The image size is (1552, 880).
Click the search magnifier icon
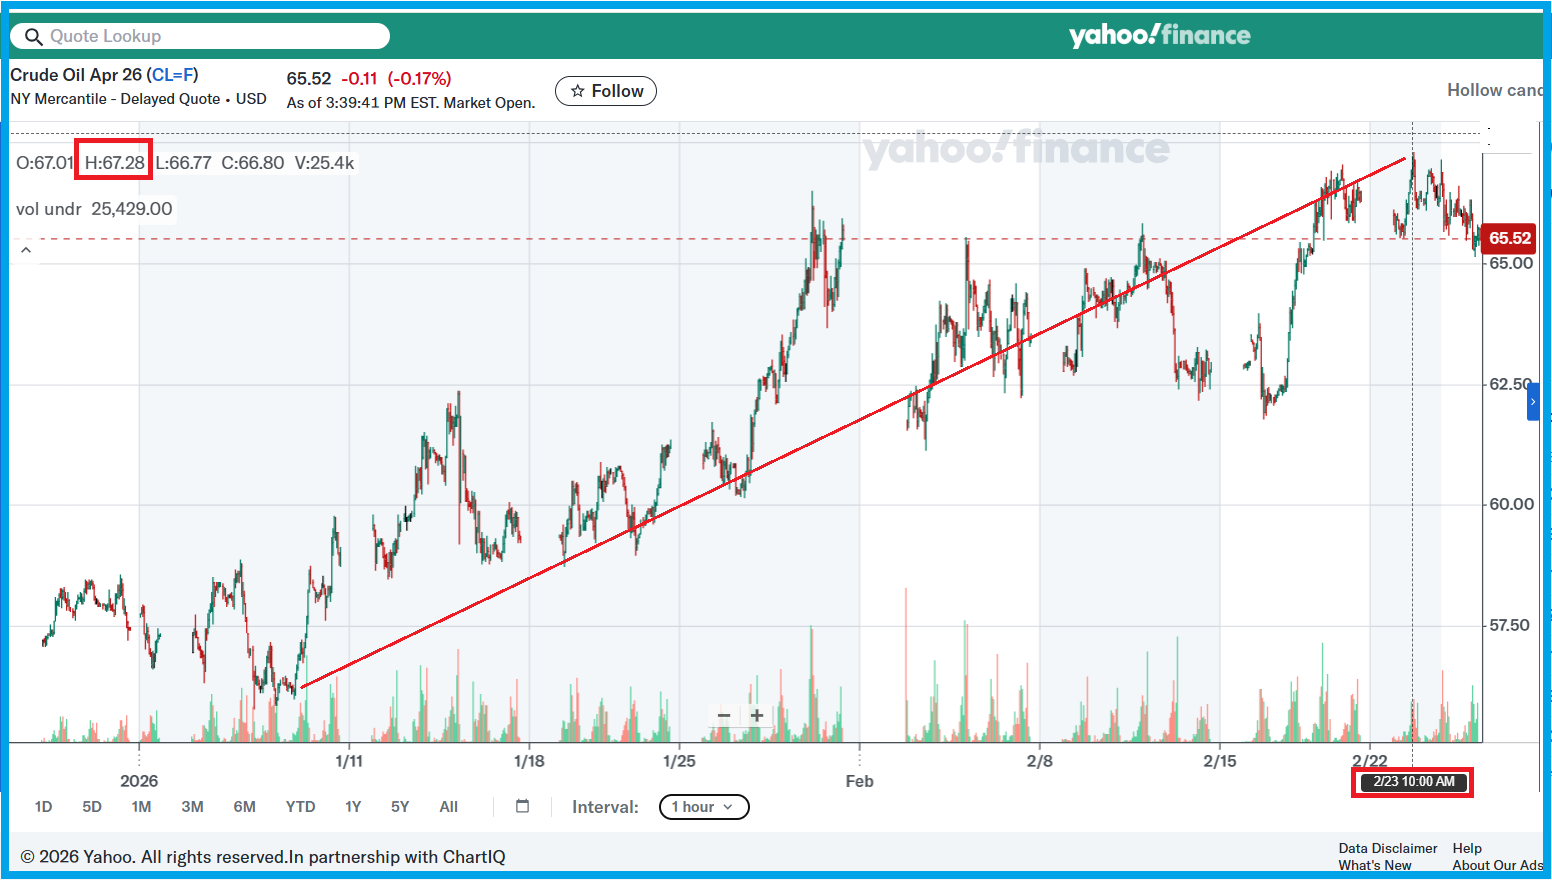pos(33,37)
